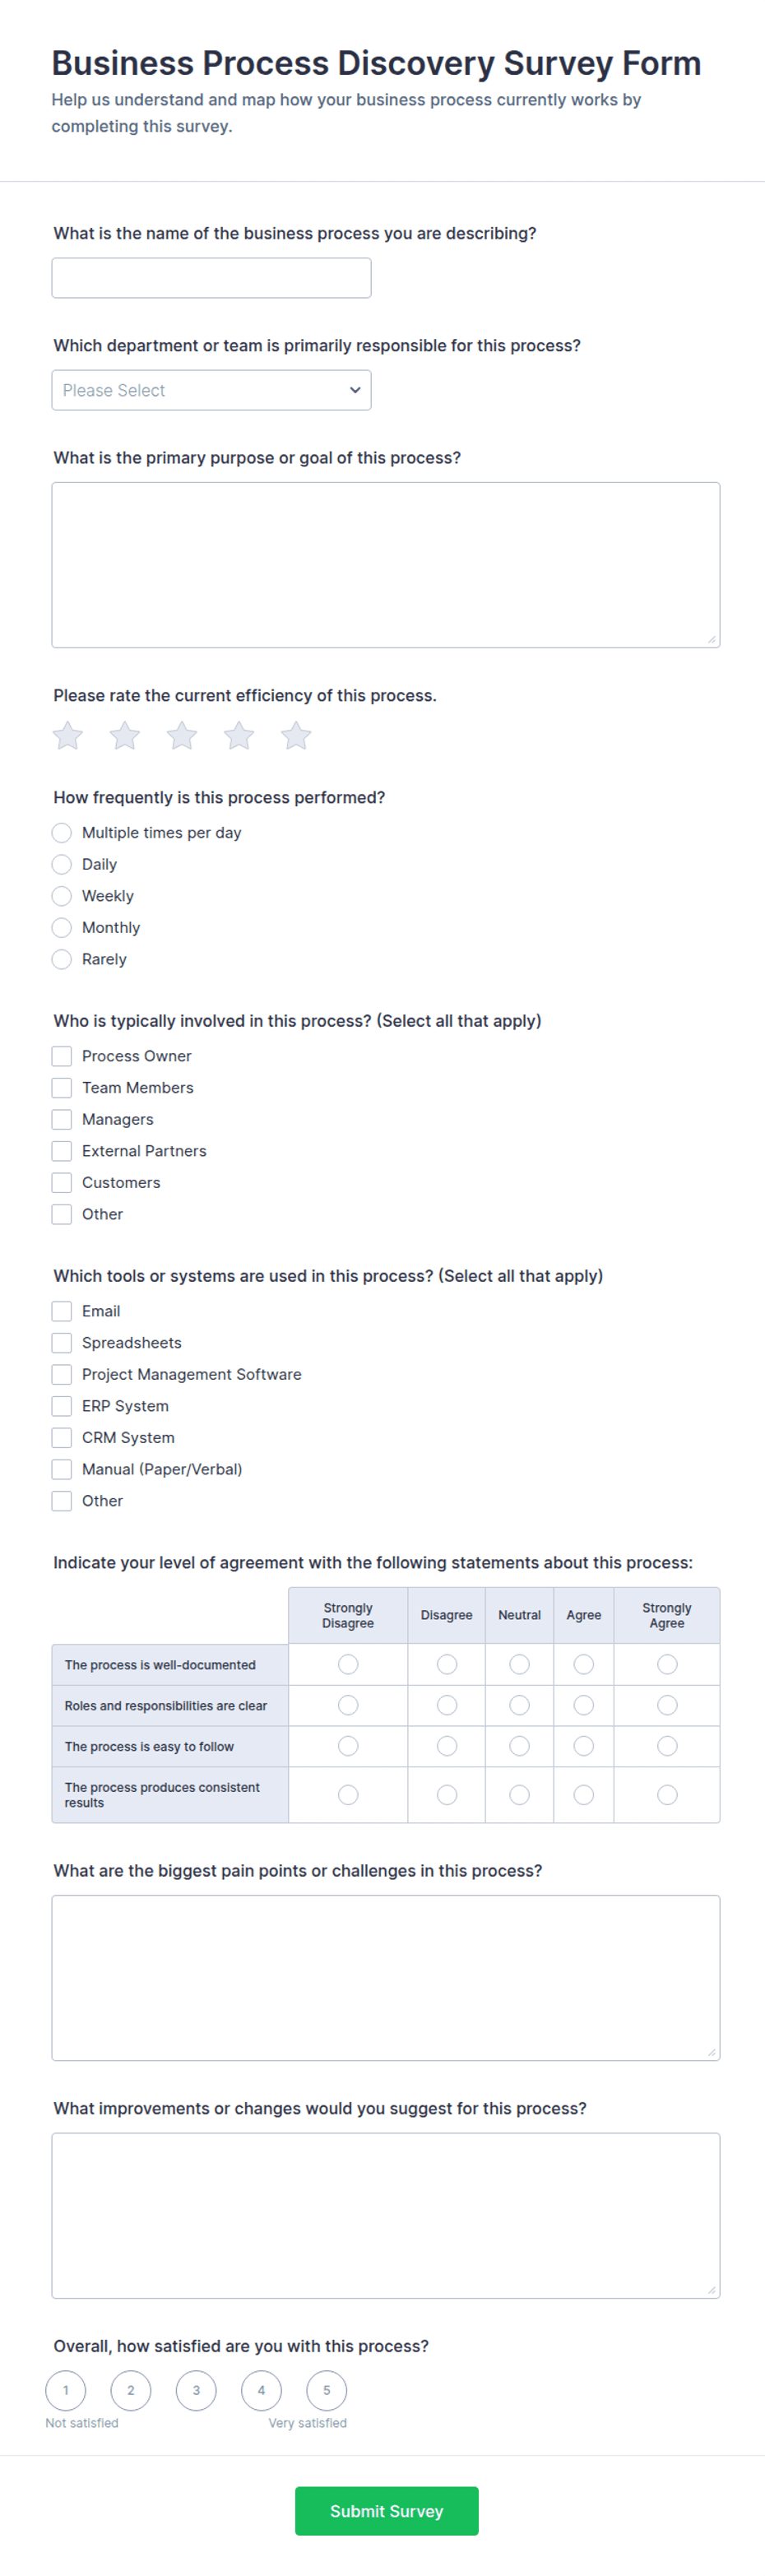This screenshot has height=2576, width=765.
Task: Select satisfaction rating 3 circle
Action: click(x=196, y=2390)
